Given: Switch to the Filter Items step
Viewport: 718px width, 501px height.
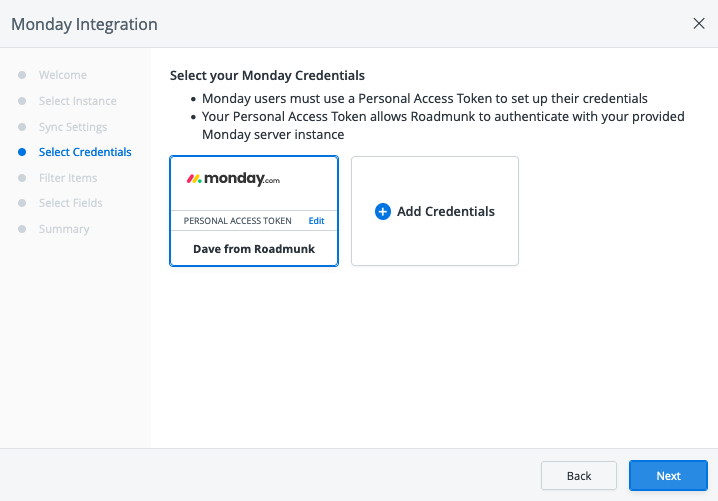Looking at the screenshot, I should click(x=68, y=178).
